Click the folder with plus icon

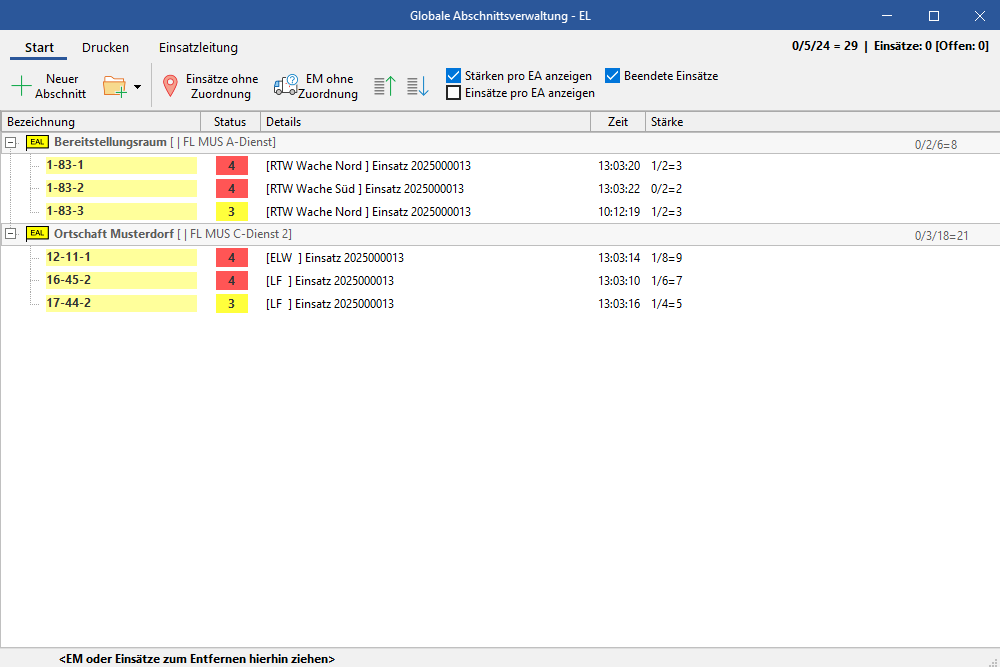pos(115,86)
